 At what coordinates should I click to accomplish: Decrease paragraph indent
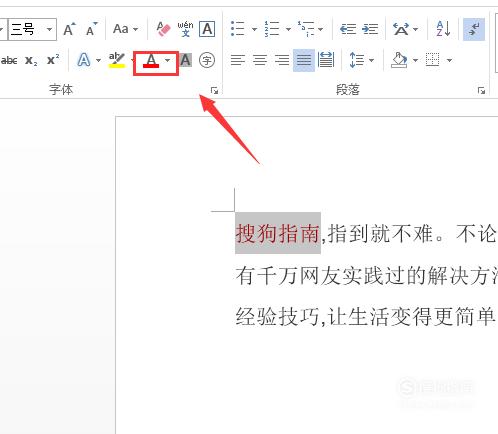(348, 29)
